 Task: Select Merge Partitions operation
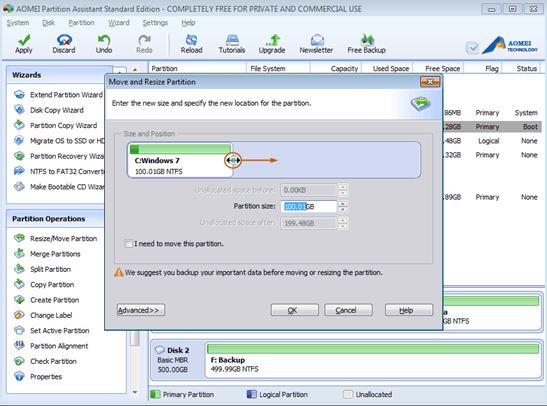click(x=47, y=254)
